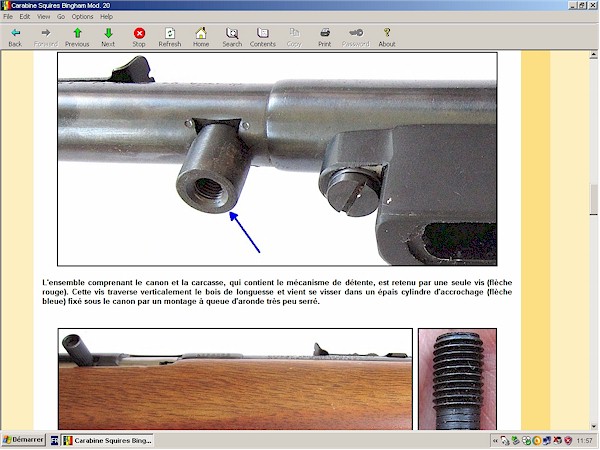Click the vertical scrollbar up arrow

tap(593, 55)
